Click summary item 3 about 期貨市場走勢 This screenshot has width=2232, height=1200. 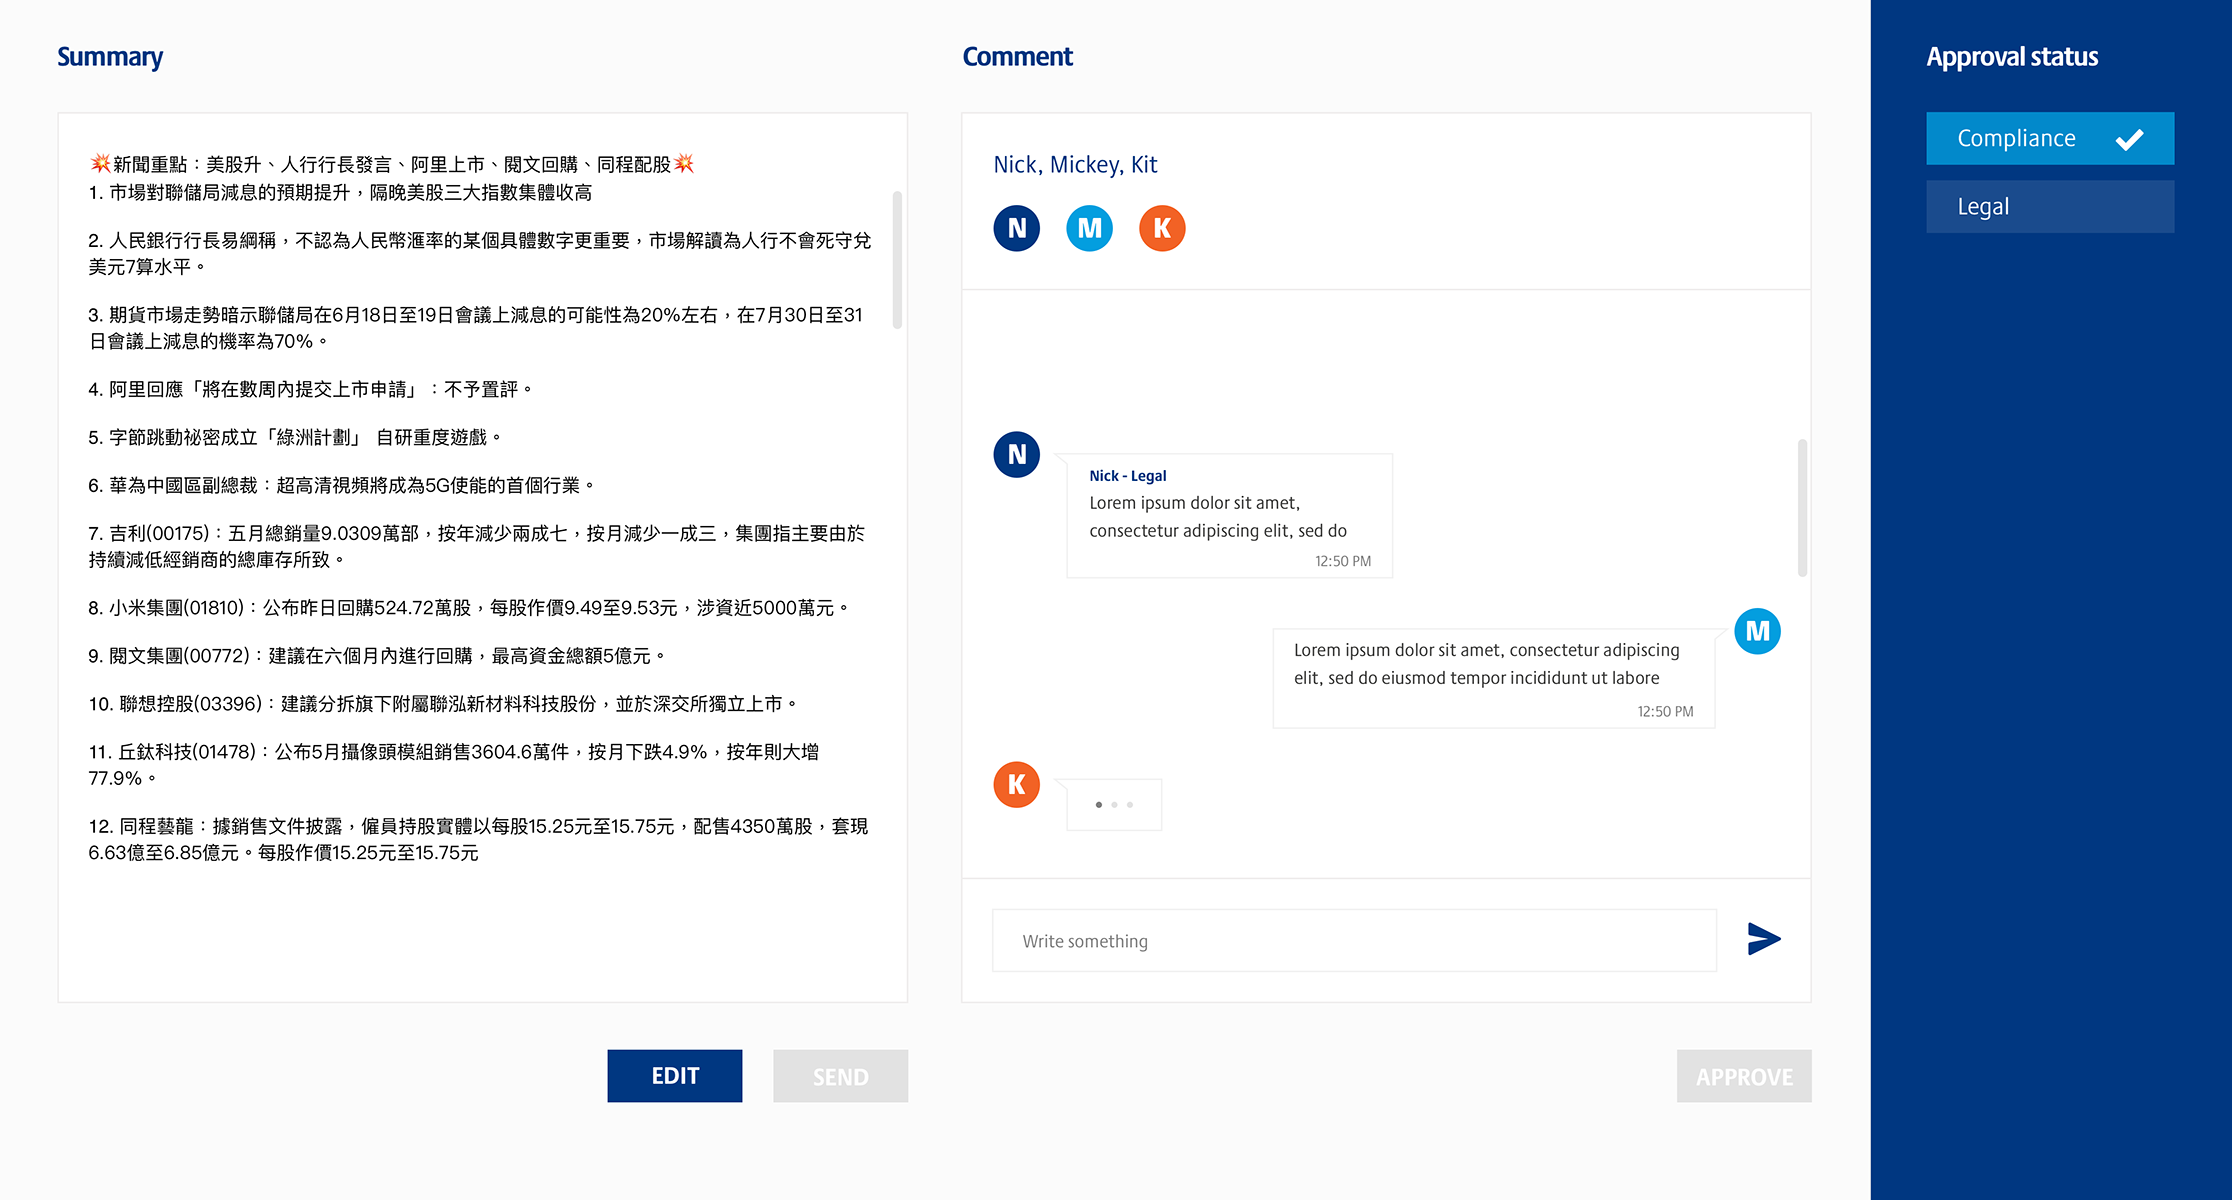coord(476,328)
